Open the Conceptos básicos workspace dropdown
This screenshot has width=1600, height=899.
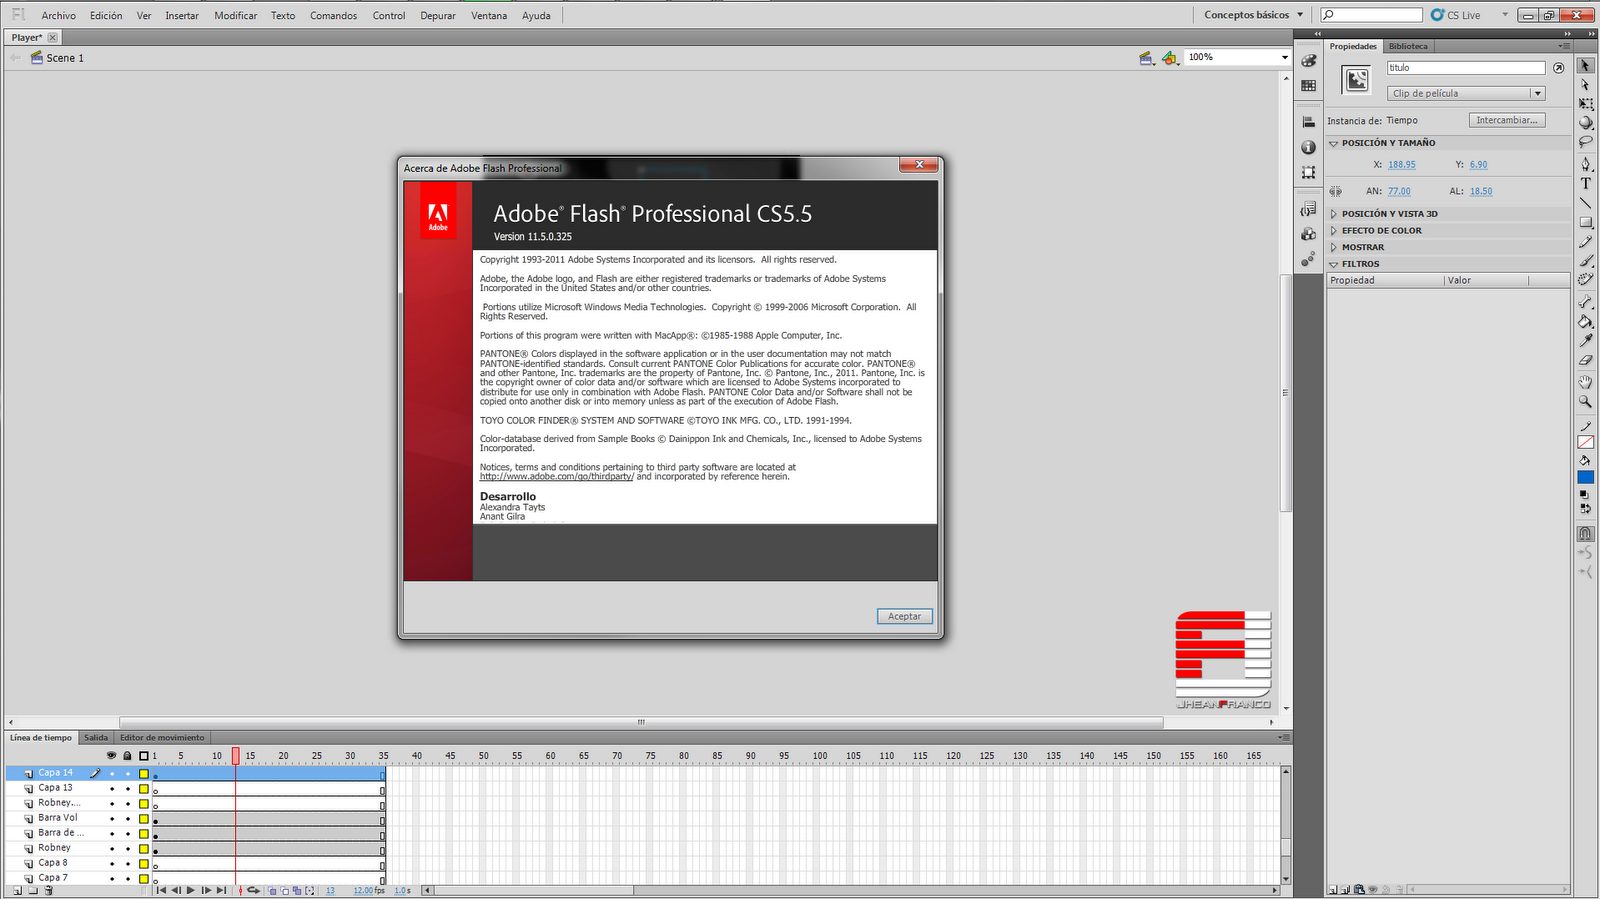(x=1254, y=15)
